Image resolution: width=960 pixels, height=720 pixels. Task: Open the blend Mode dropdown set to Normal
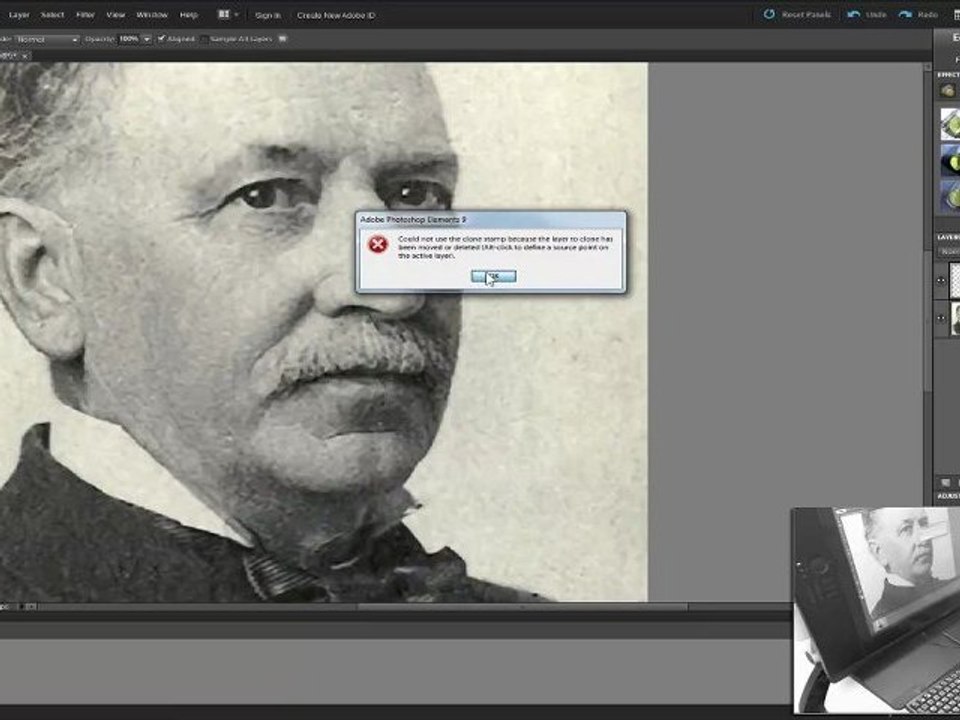tap(47, 39)
